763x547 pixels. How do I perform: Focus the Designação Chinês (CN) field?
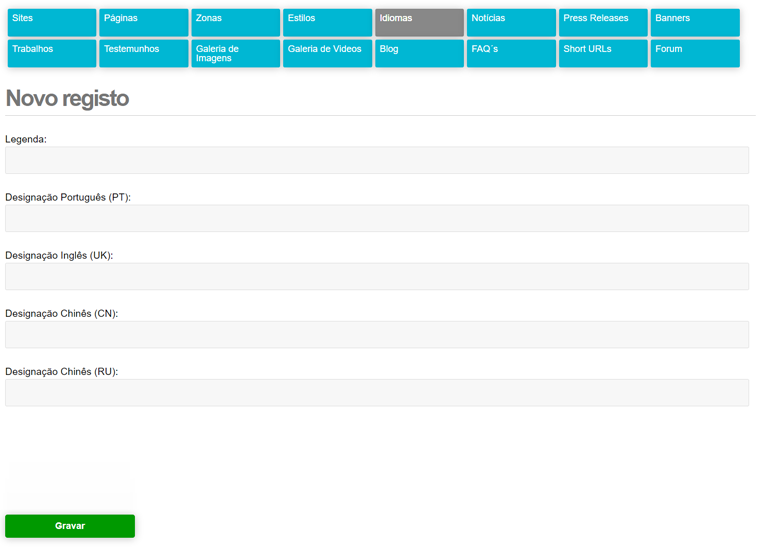point(377,334)
